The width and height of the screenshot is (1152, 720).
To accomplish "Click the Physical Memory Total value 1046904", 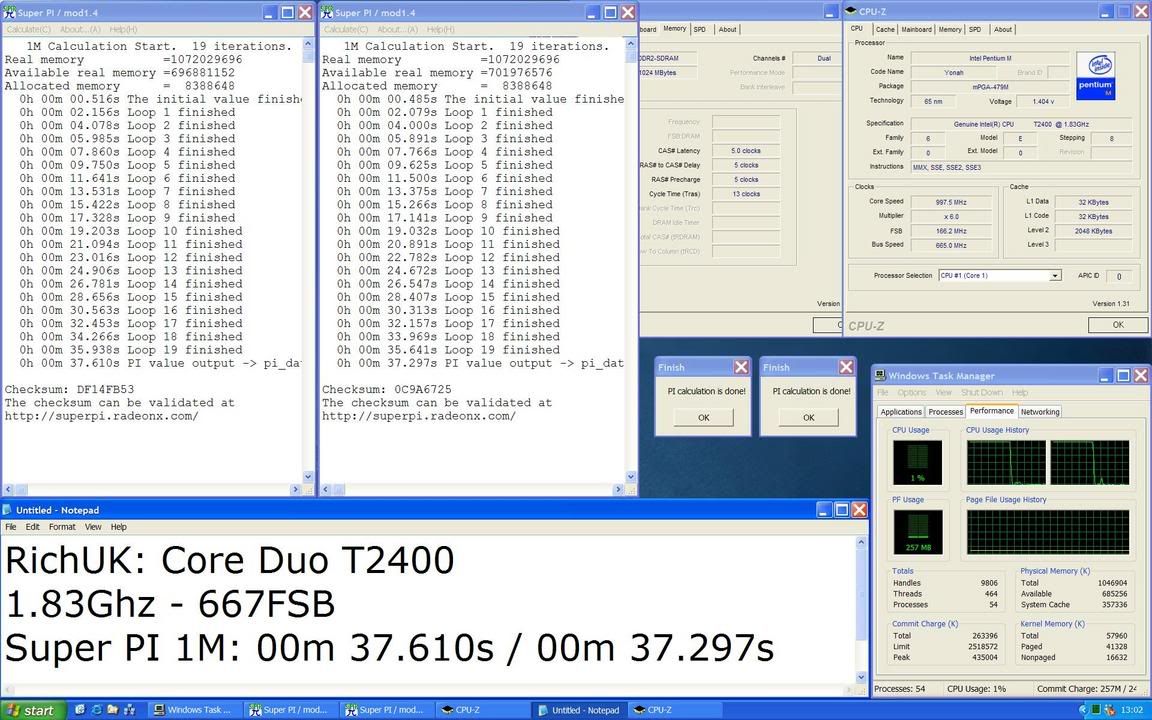I will [x=1111, y=583].
